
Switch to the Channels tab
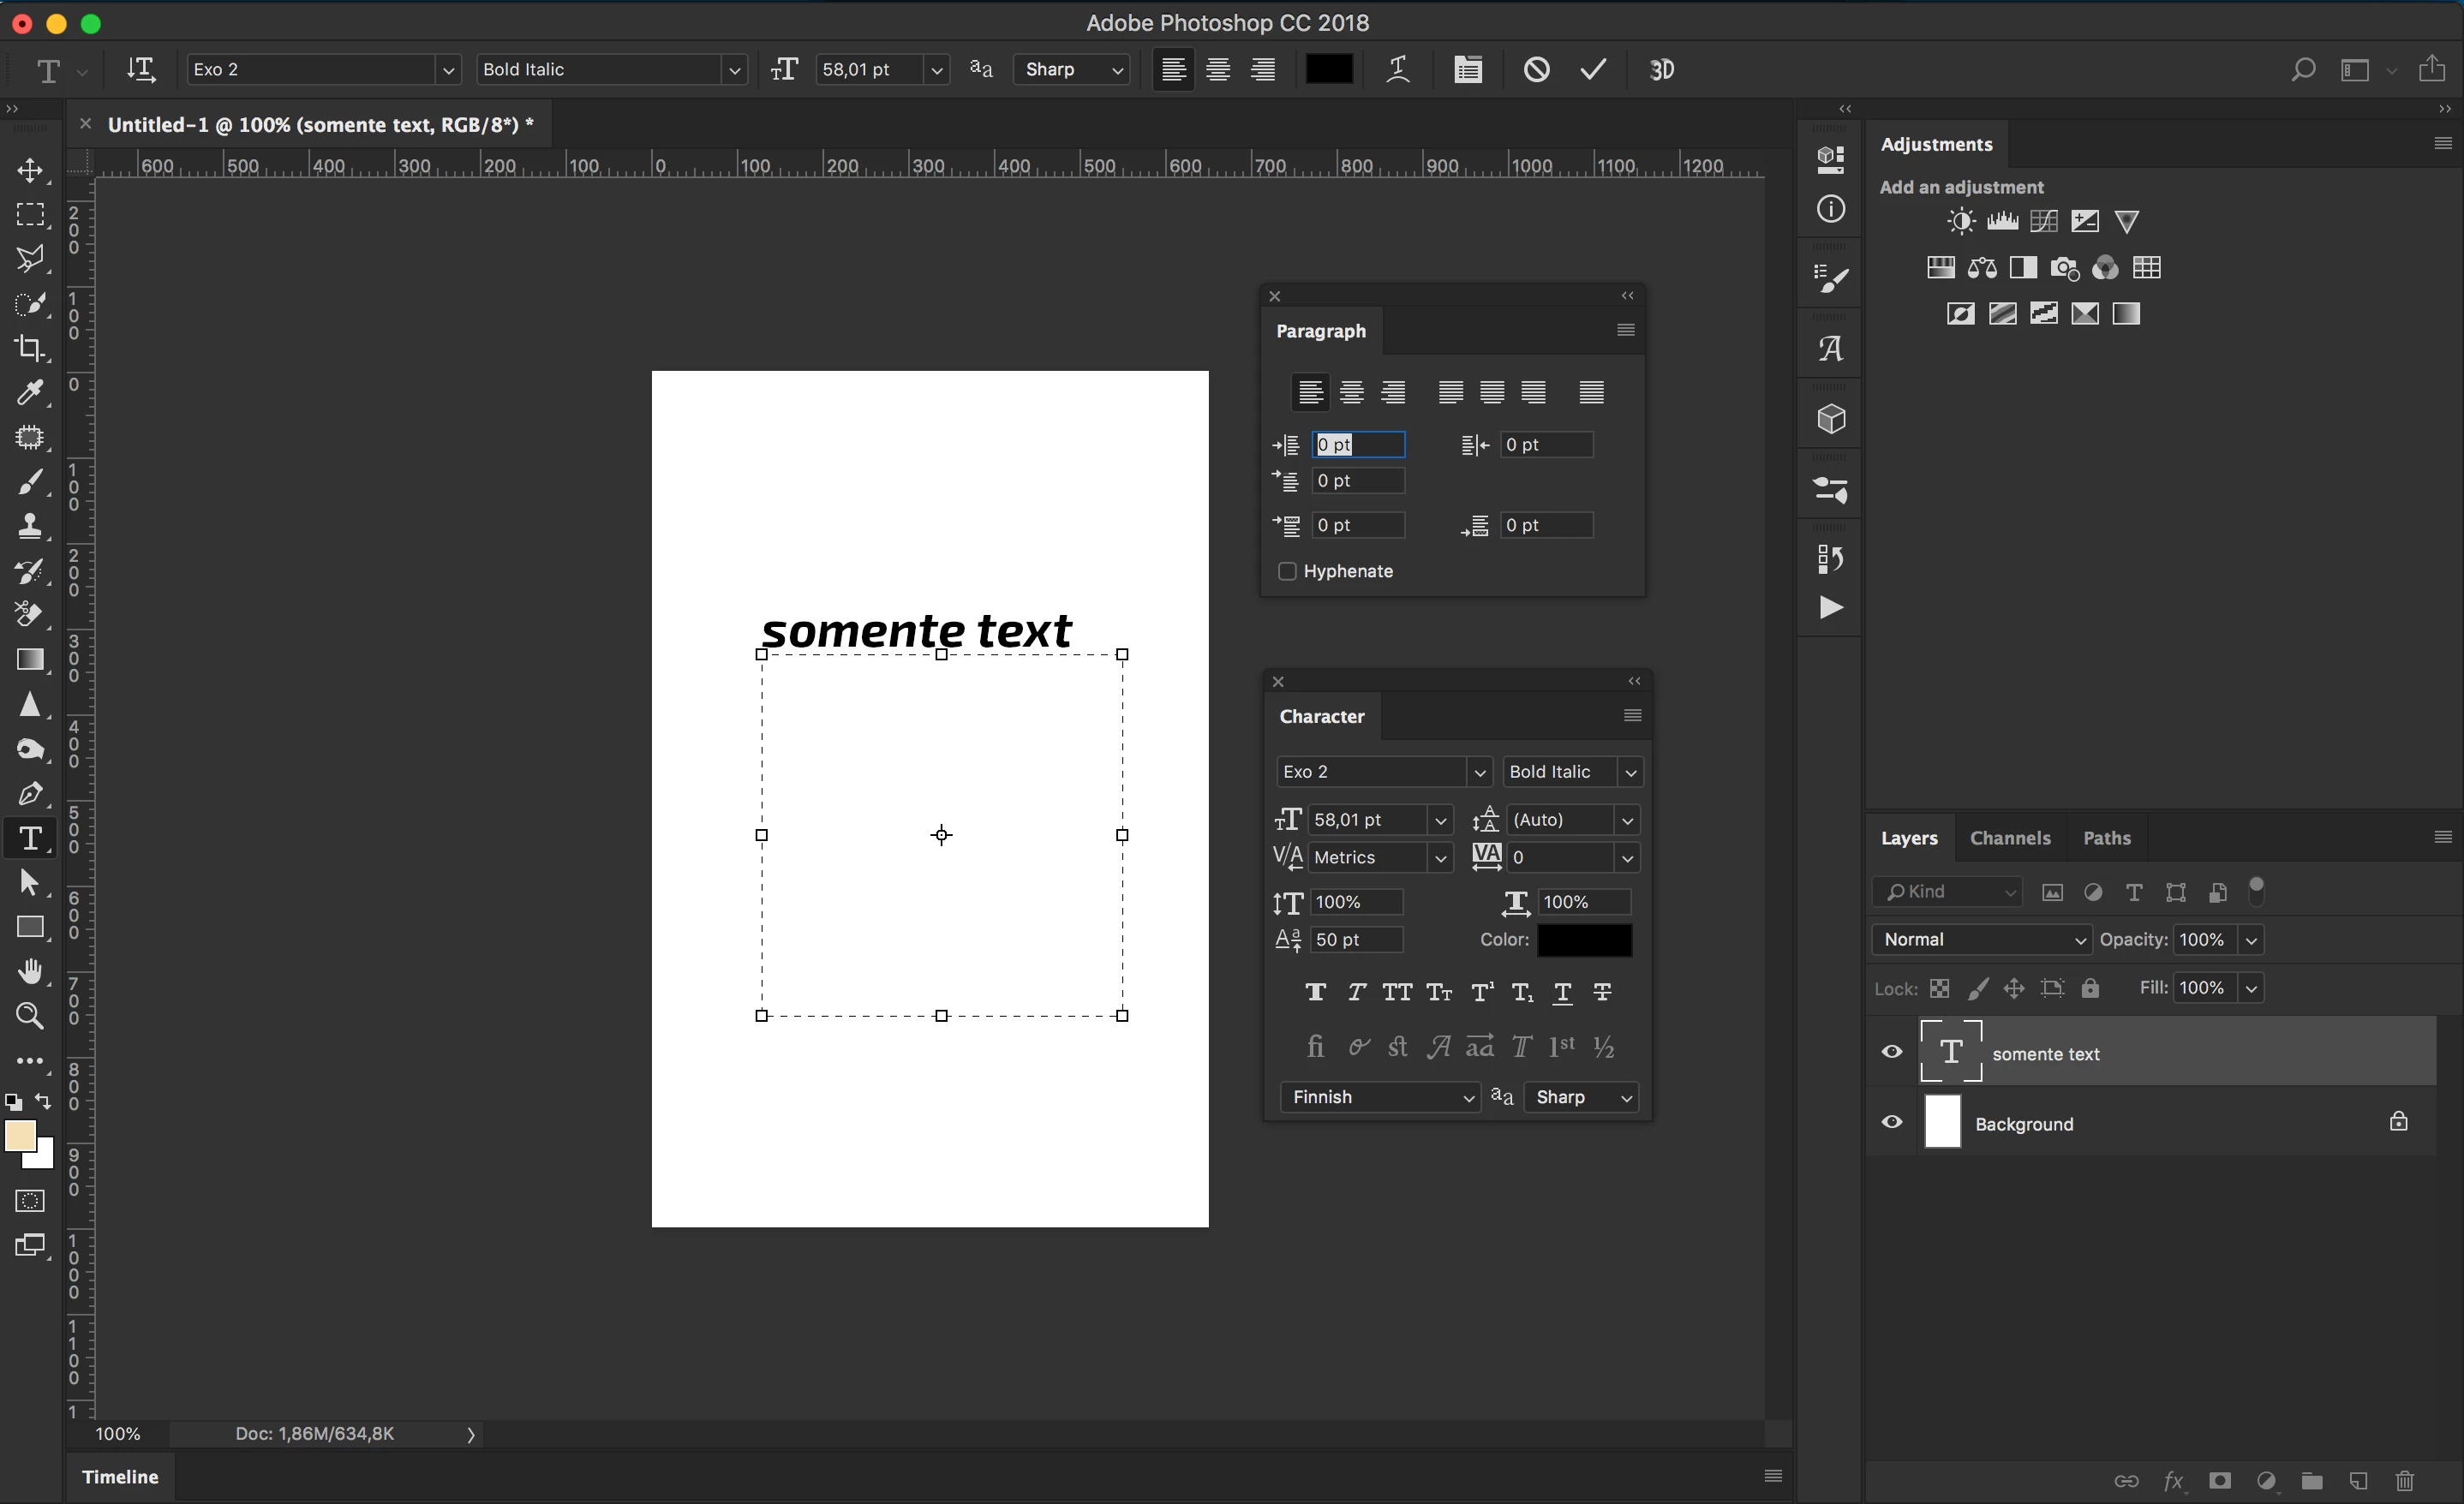2009,838
